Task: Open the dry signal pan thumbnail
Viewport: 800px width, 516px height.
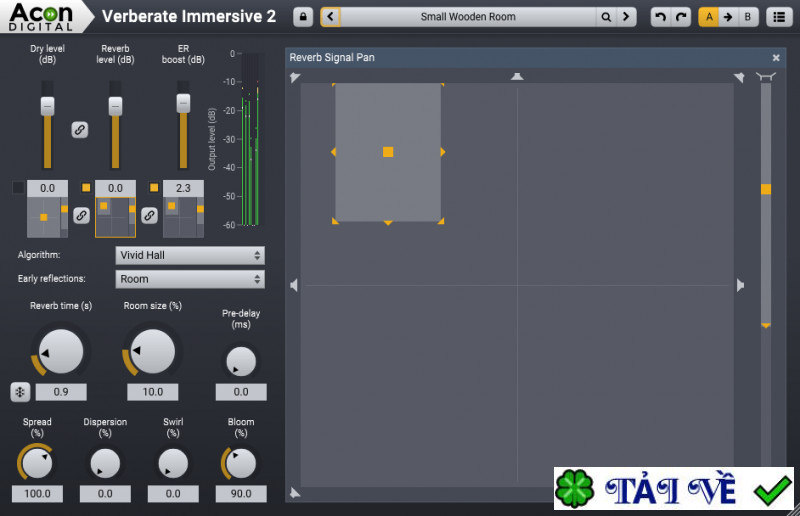Action: [x=47, y=217]
